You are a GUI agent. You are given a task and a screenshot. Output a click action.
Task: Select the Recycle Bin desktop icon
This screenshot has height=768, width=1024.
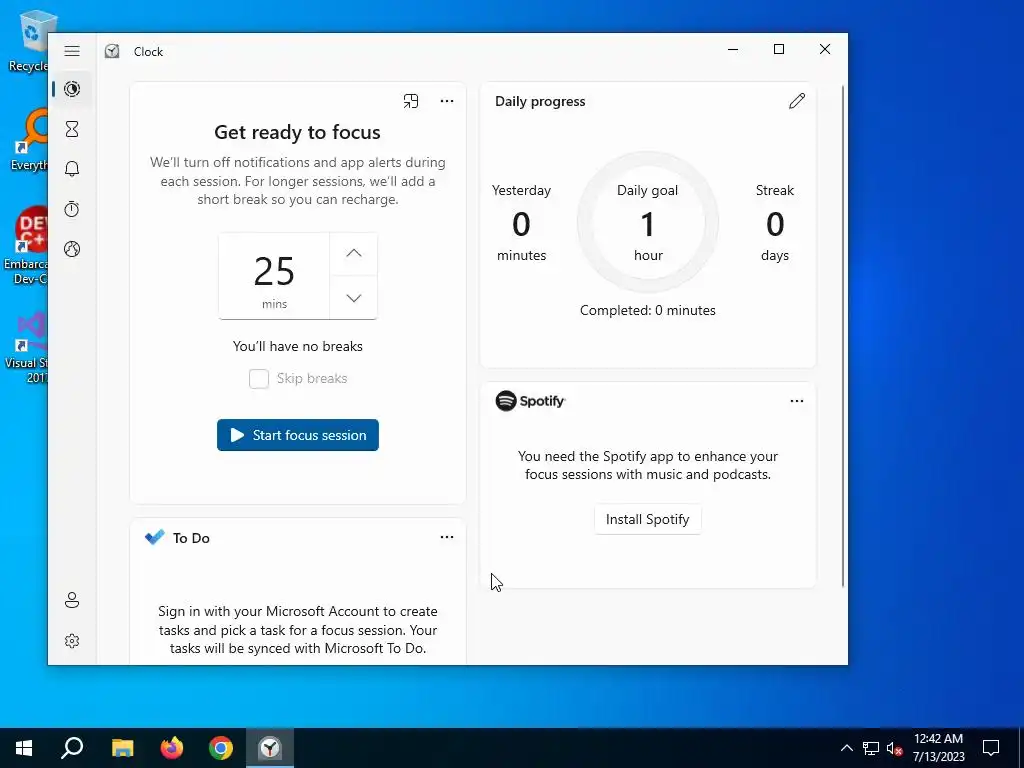[x=27, y=40]
